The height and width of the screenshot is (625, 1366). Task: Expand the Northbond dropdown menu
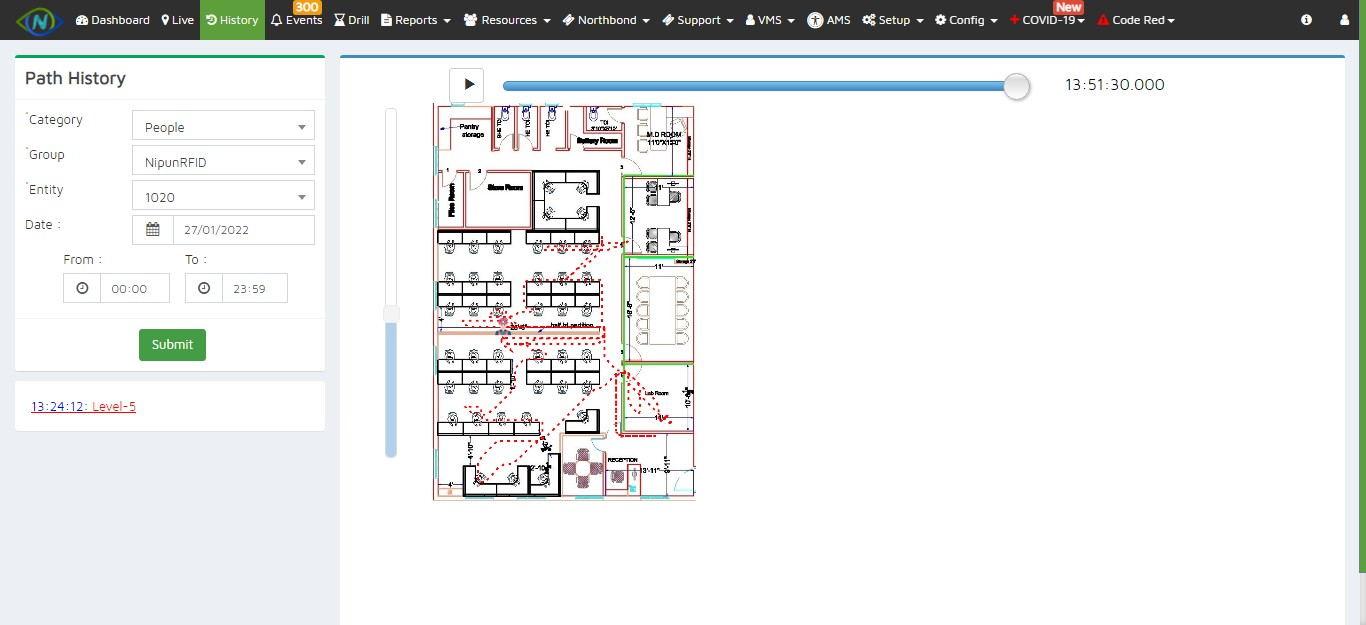point(606,20)
